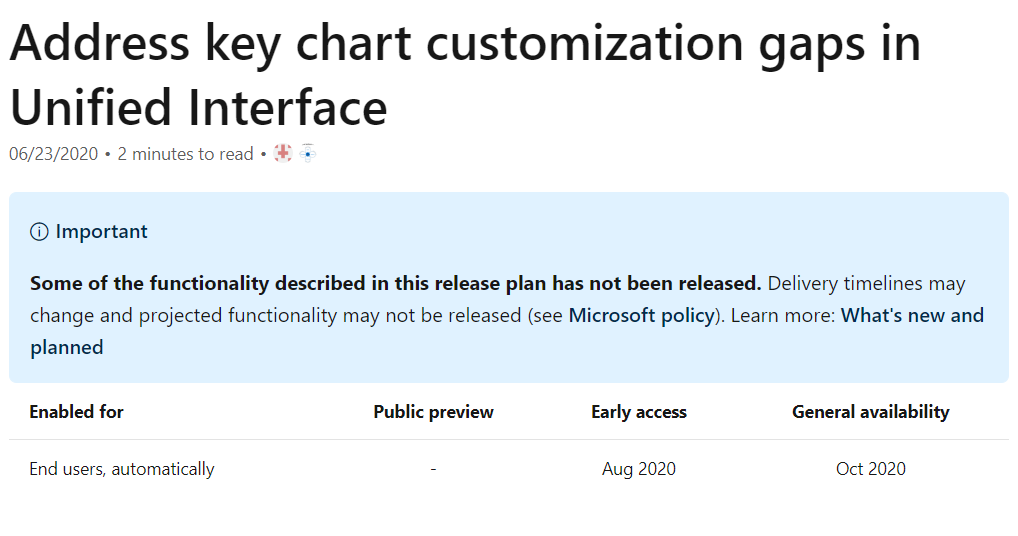Select the Early access column header
Viewport: 1018px width, 536px height.
point(639,412)
